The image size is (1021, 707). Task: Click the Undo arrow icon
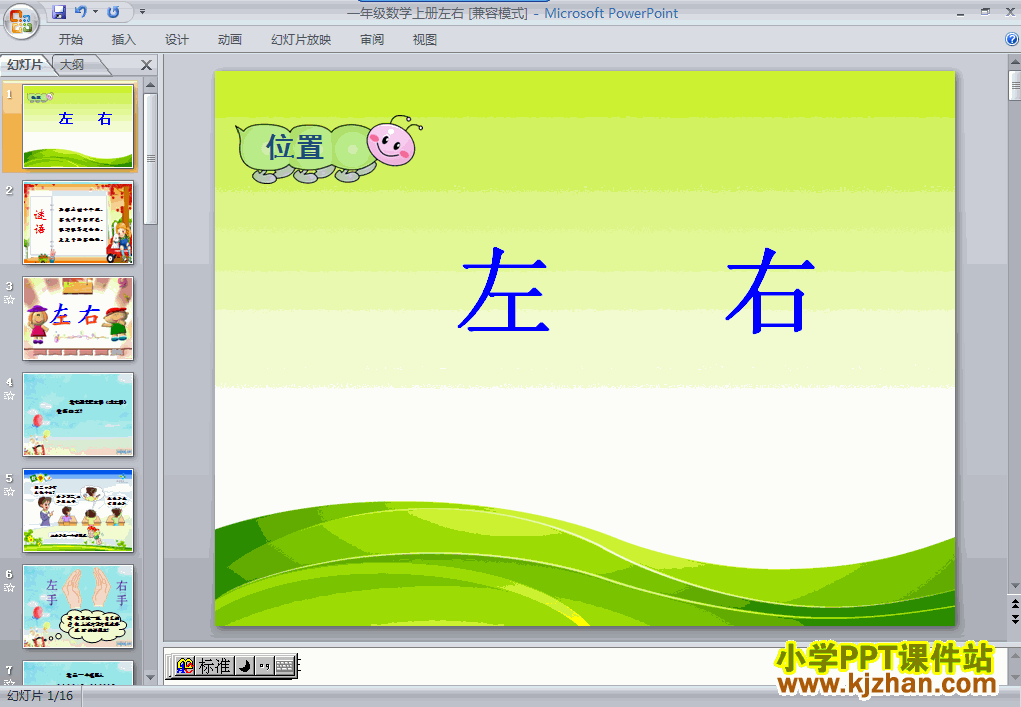pos(80,12)
